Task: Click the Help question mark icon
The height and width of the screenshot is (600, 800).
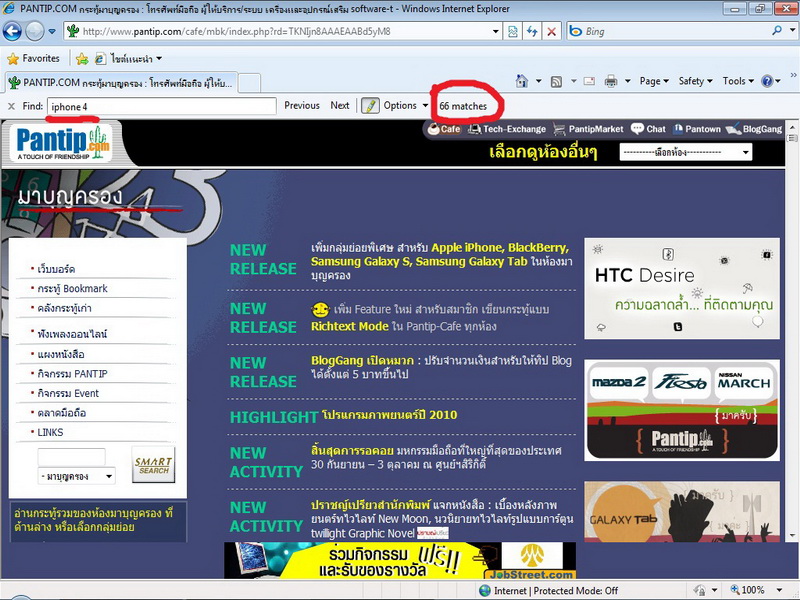Action: [767, 81]
